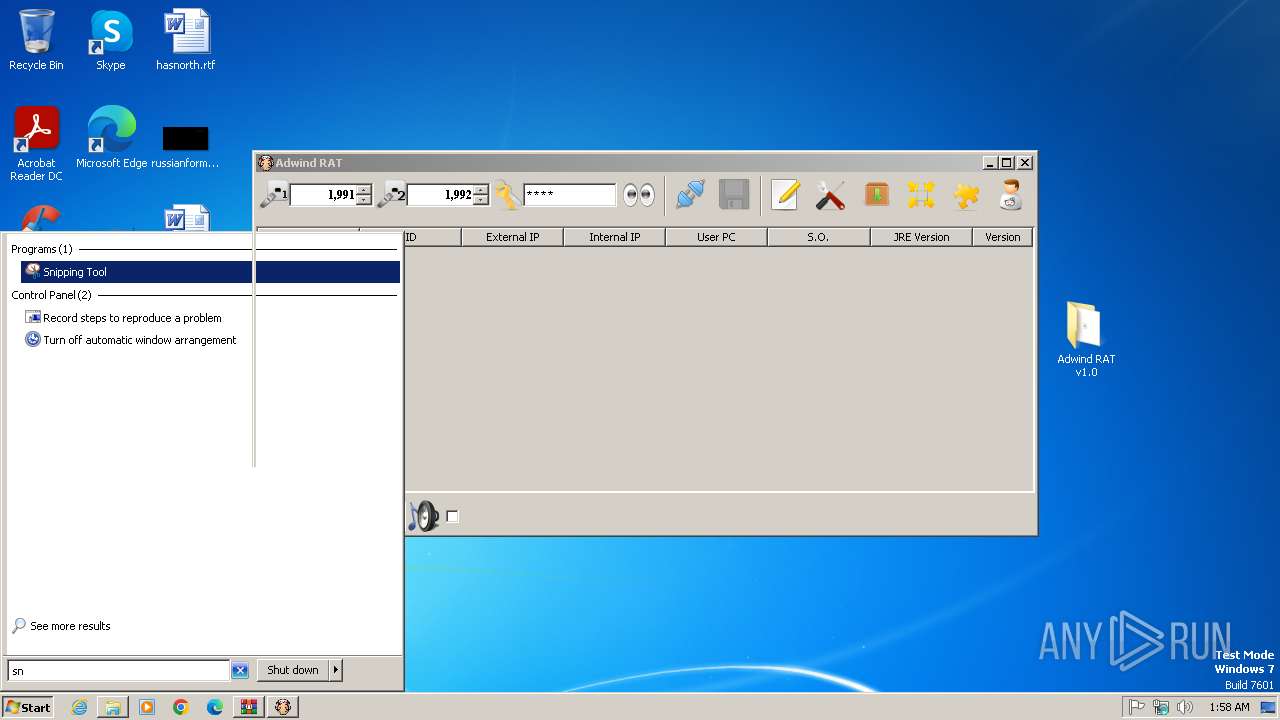Decrease port 2 value with down arrow
This screenshot has width=1280, height=720.
pyautogui.click(x=481, y=200)
